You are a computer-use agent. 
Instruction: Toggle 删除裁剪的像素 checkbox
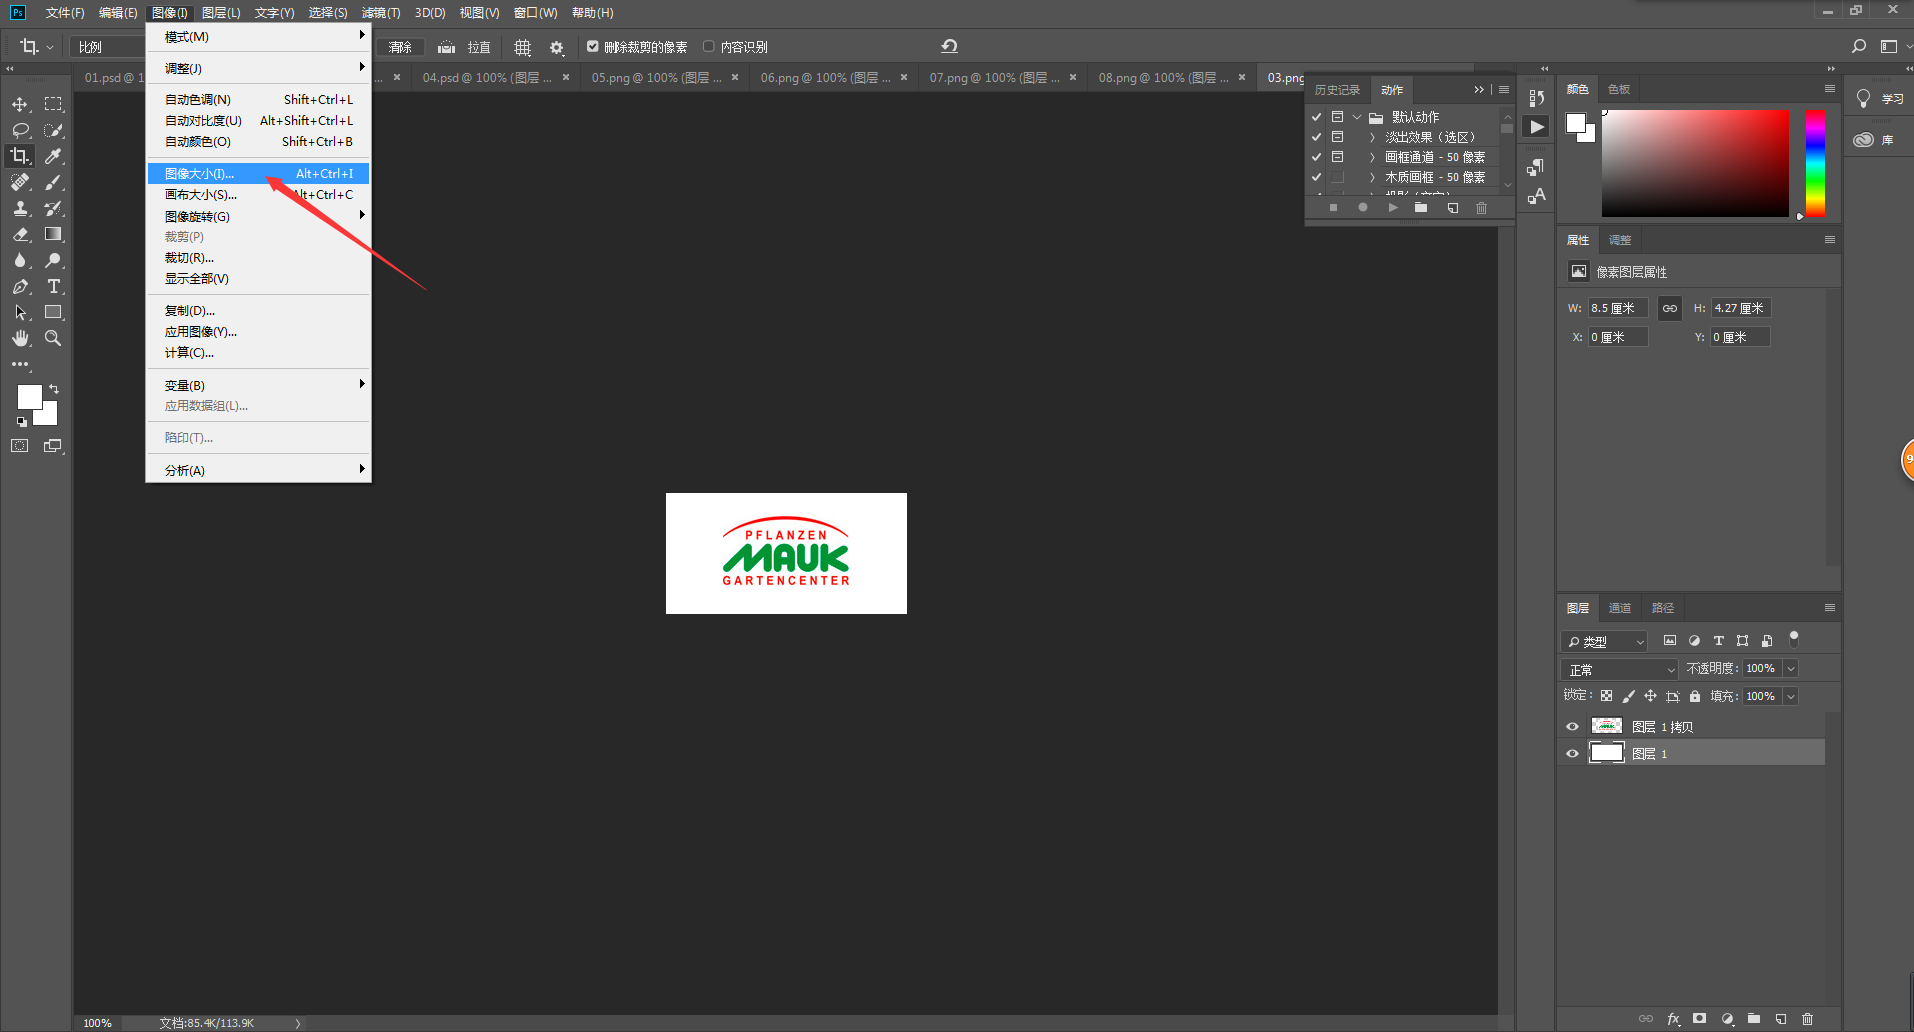point(592,46)
